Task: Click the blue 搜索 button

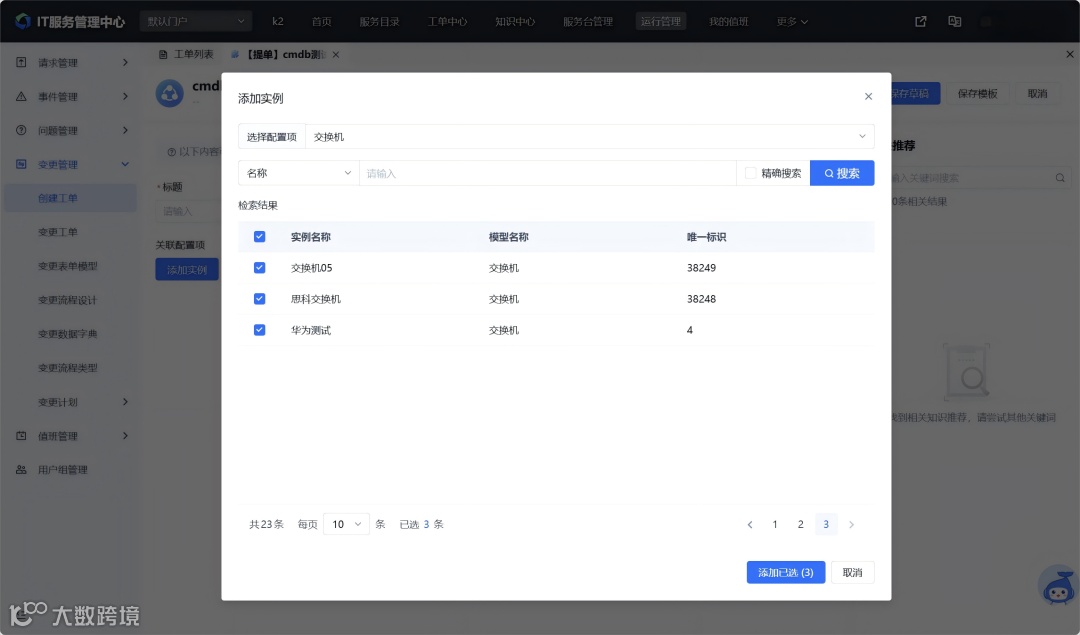Action: pyautogui.click(x=842, y=173)
